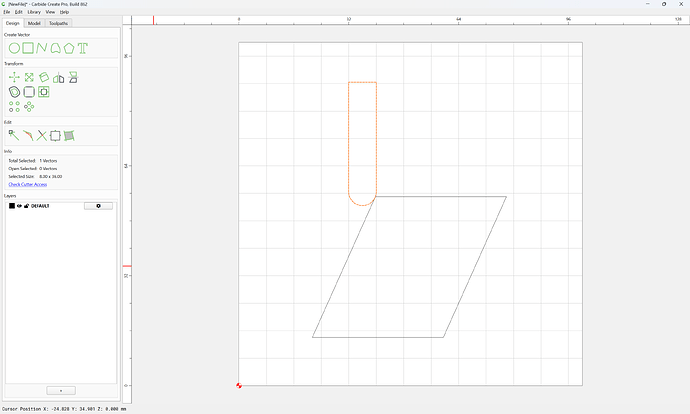The width and height of the screenshot is (690, 414).
Task: Open the Linear Array tool
Action: pyautogui.click(x=14, y=106)
